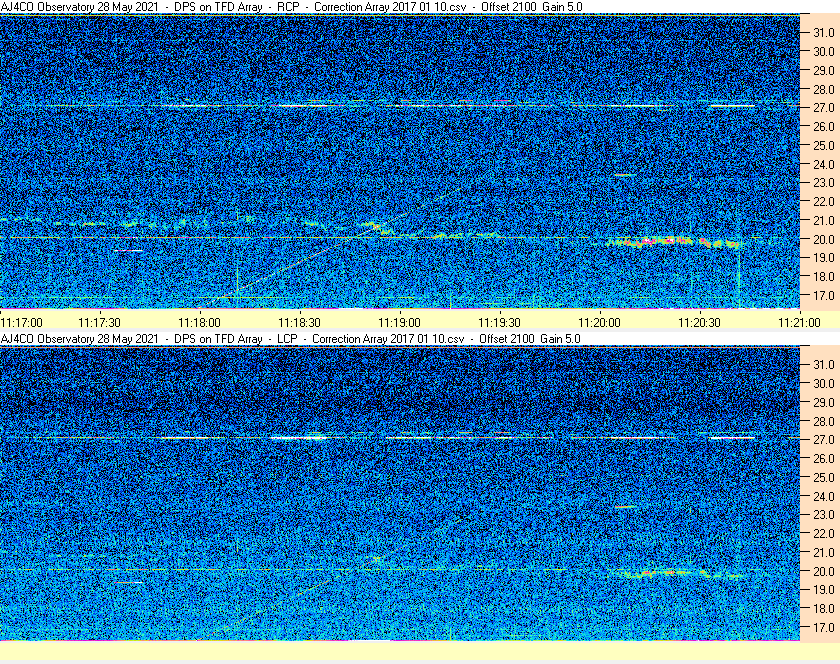Click 26.0 frequency label in LCP panel
The height and width of the screenshot is (664, 840).
(824, 458)
